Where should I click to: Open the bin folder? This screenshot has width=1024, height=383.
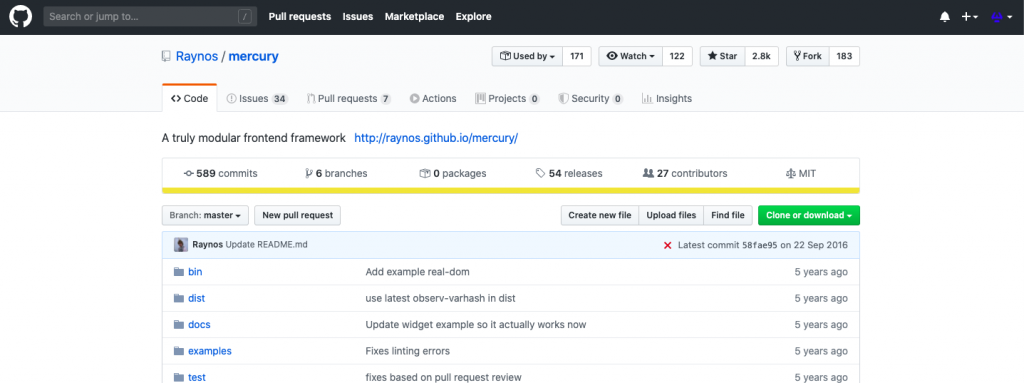(x=195, y=272)
